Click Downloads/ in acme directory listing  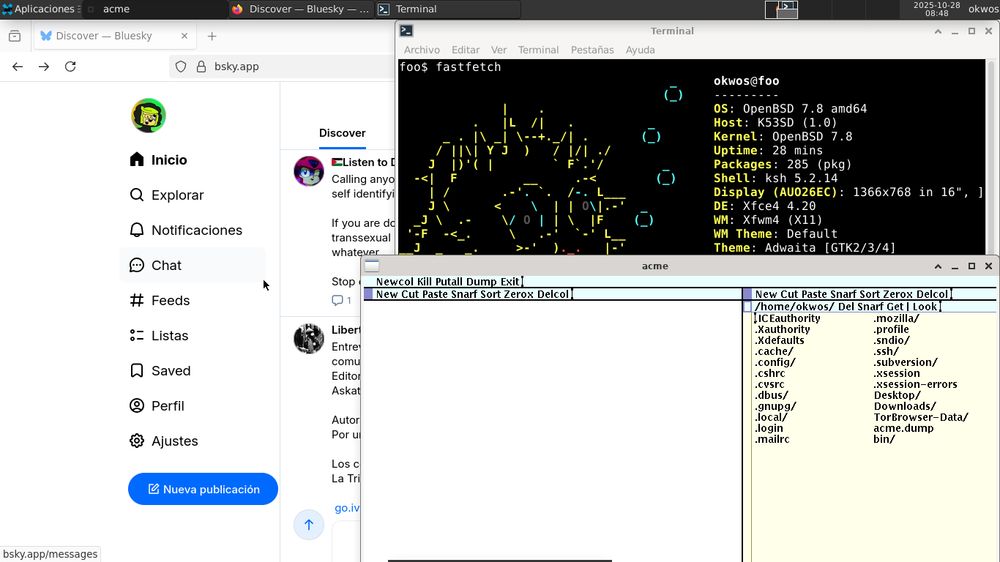(x=905, y=406)
